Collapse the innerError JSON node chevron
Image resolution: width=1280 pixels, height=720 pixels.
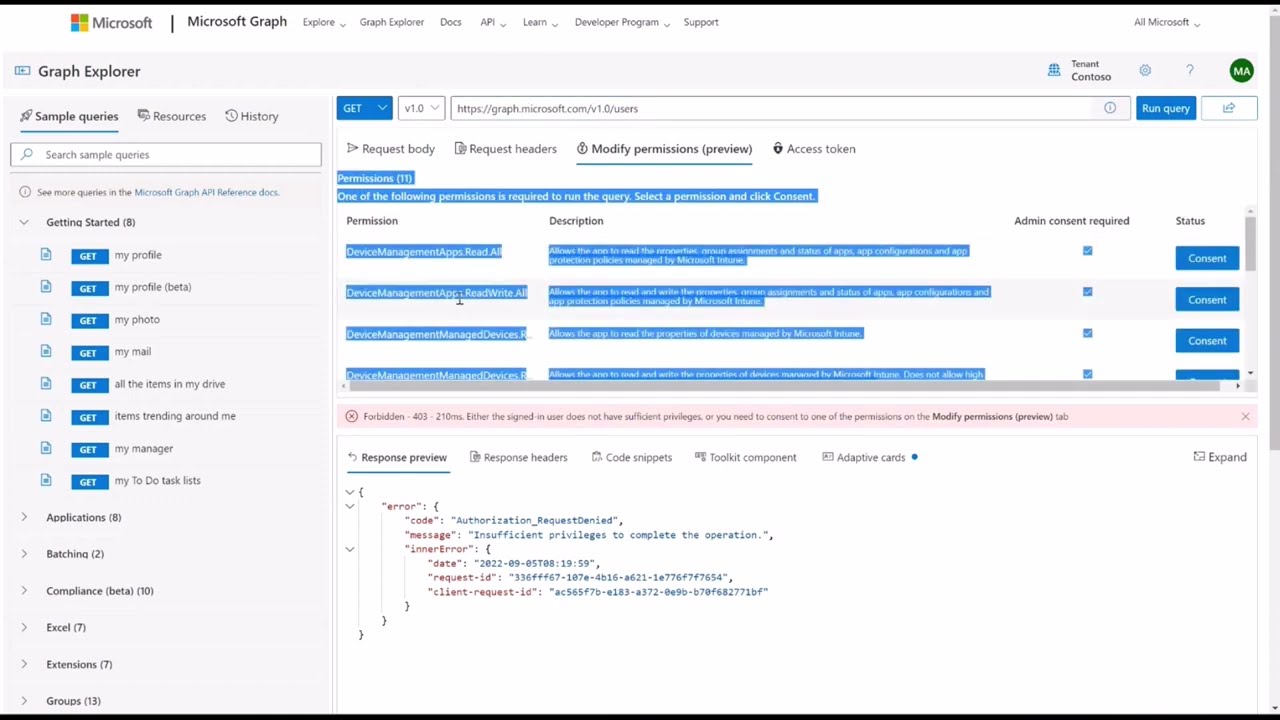point(349,549)
